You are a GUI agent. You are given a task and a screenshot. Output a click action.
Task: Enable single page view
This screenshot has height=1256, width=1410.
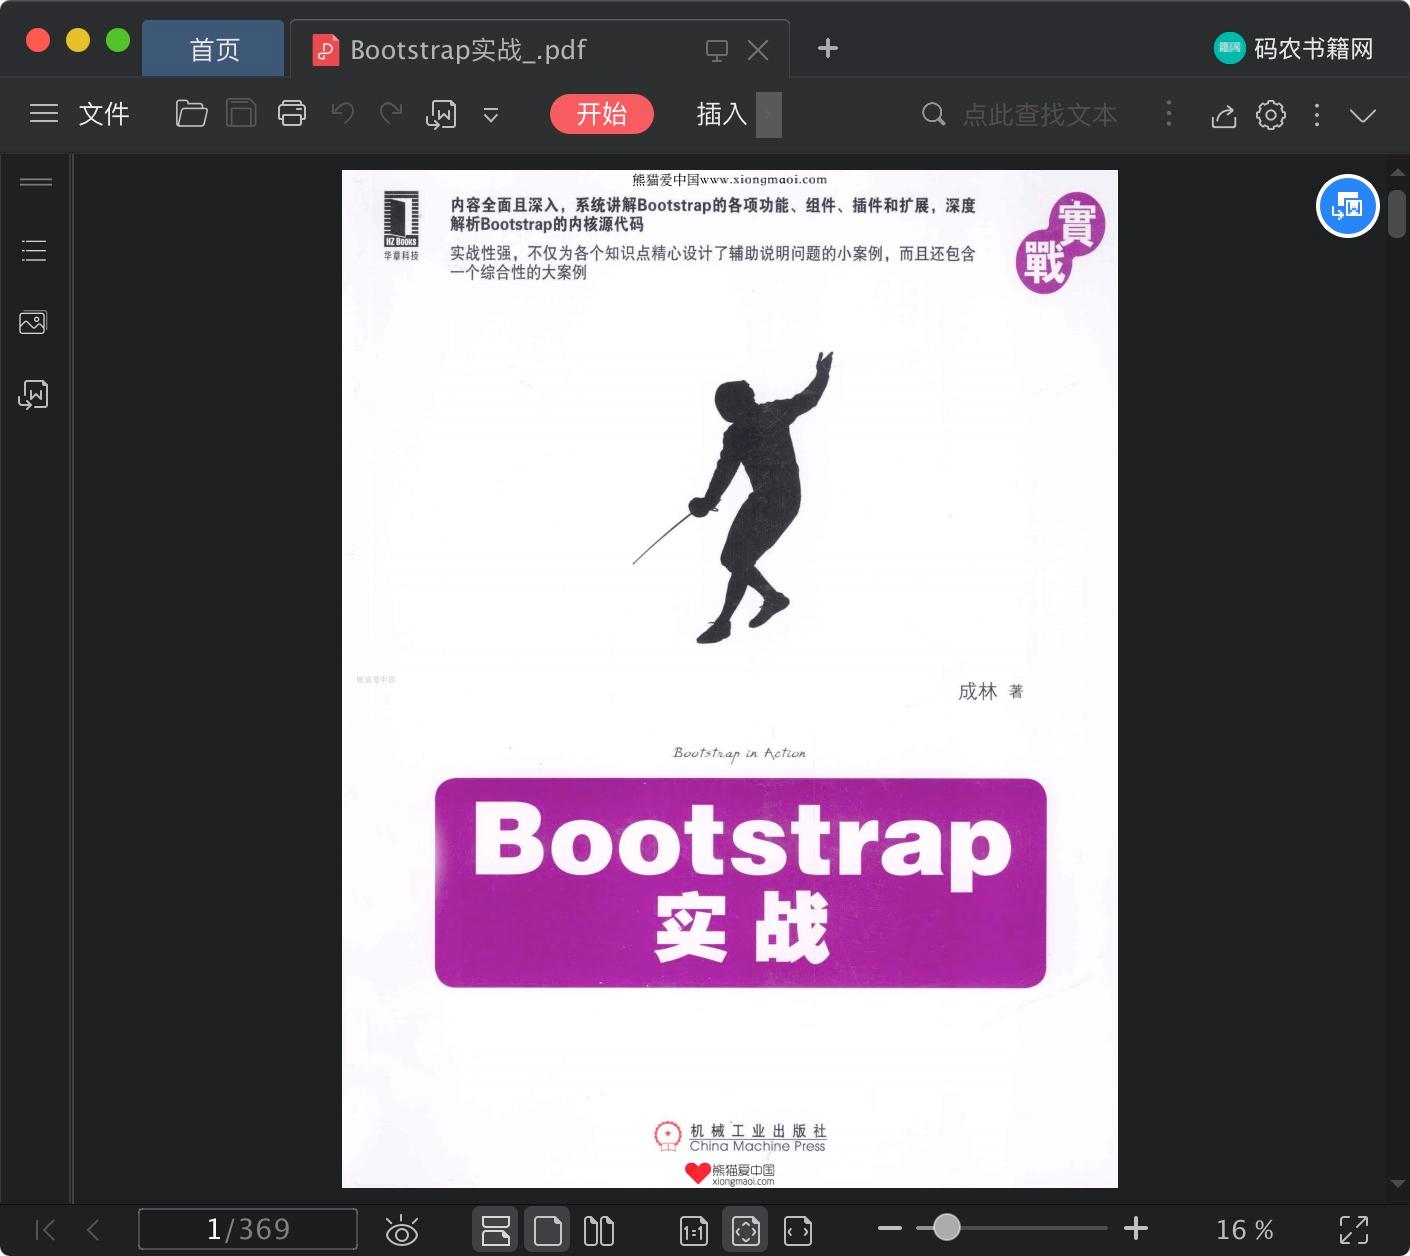[548, 1230]
